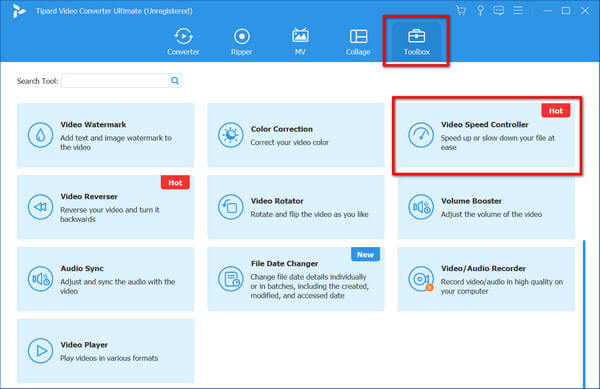This screenshot has height=389, width=600.
Task: Open the hamburger menu icon
Action: click(518, 10)
